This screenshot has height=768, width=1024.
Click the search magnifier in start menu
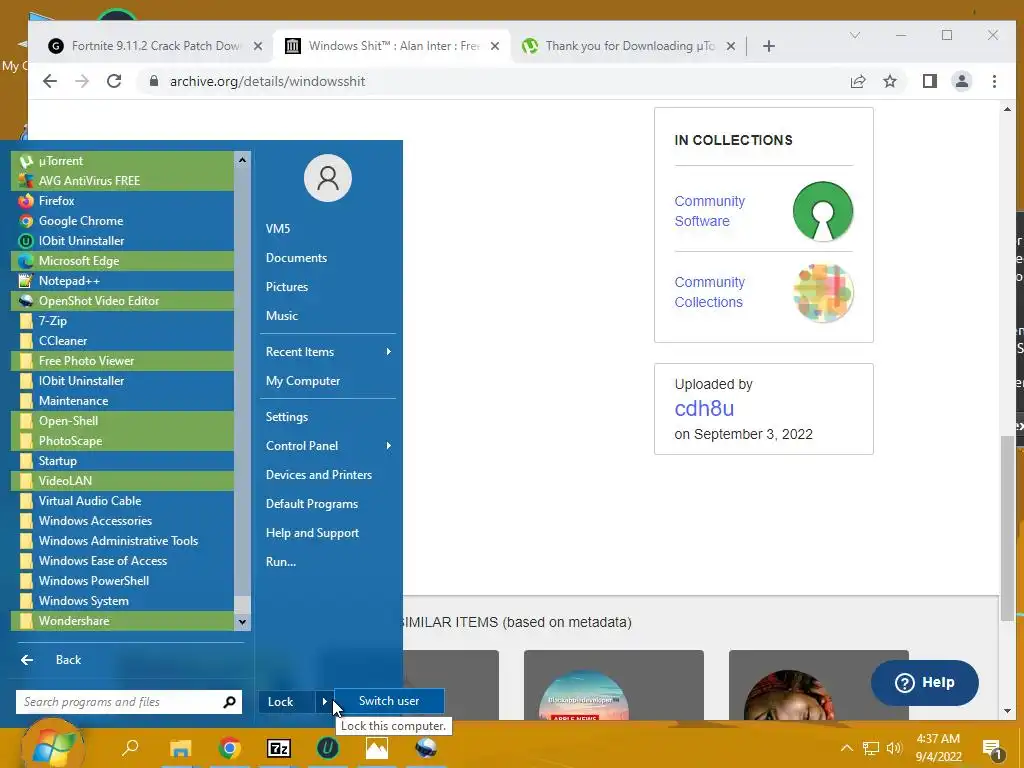tap(229, 702)
